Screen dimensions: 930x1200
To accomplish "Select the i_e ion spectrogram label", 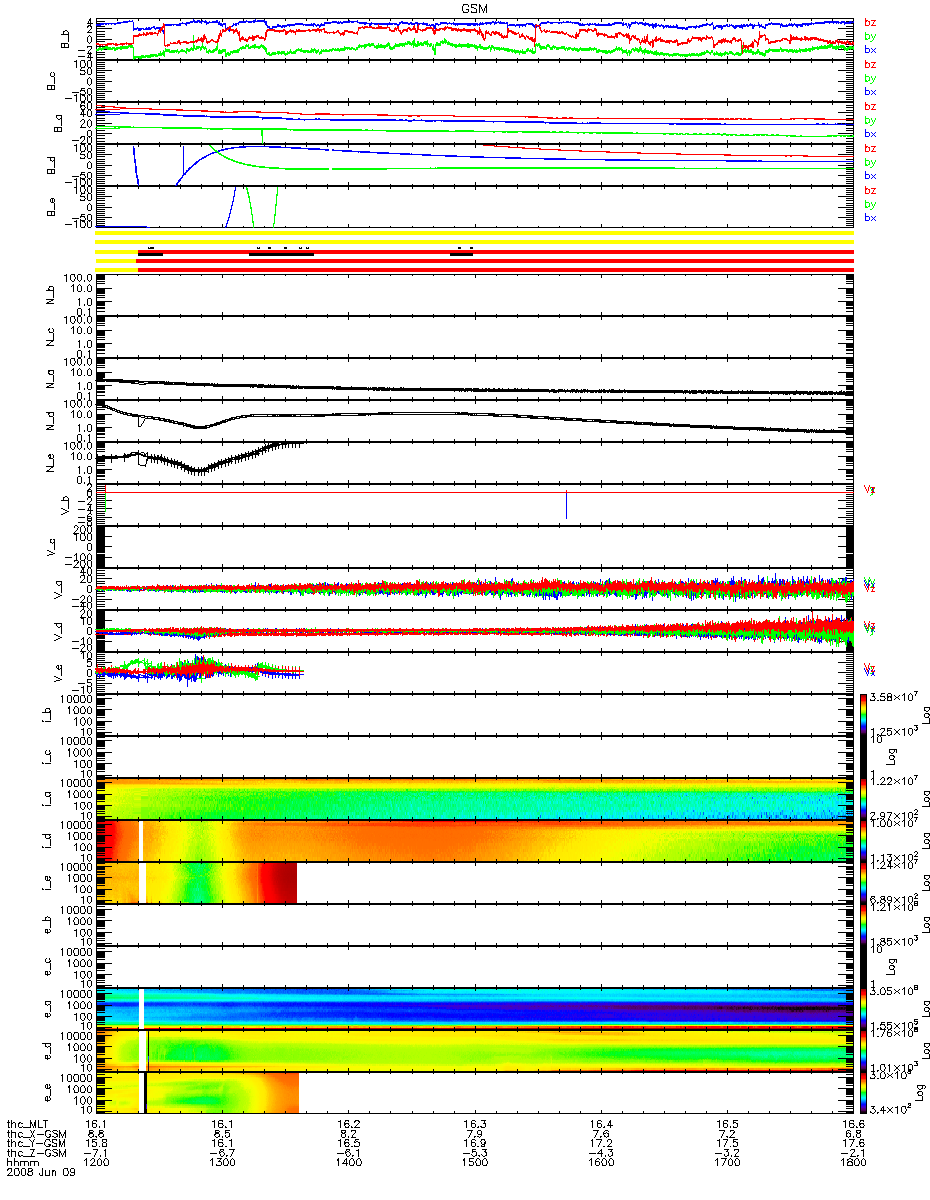I will [46, 883].
